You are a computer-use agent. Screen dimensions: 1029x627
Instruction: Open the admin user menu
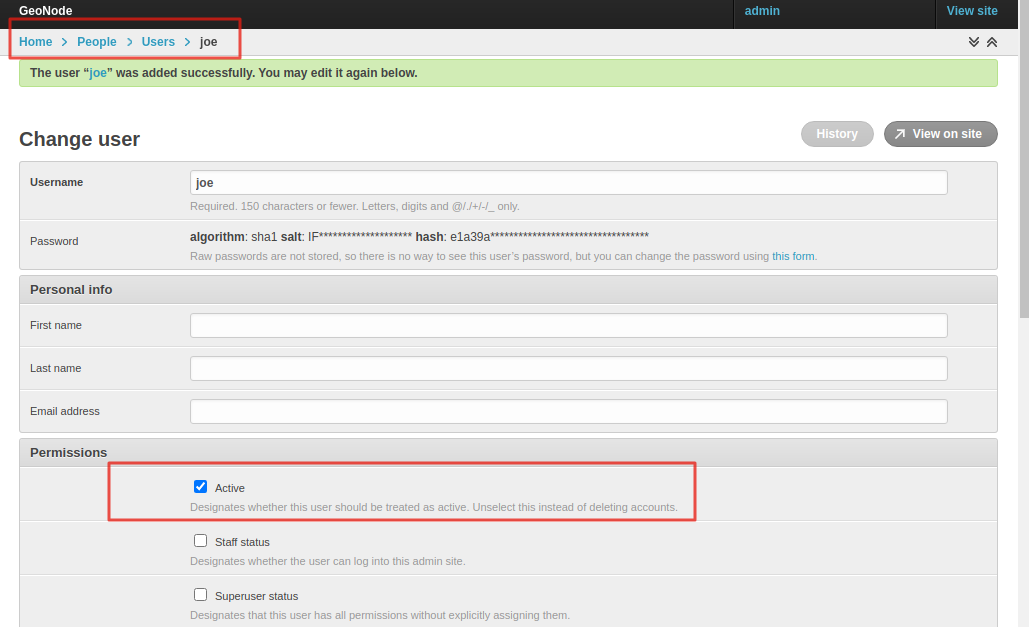762,11
